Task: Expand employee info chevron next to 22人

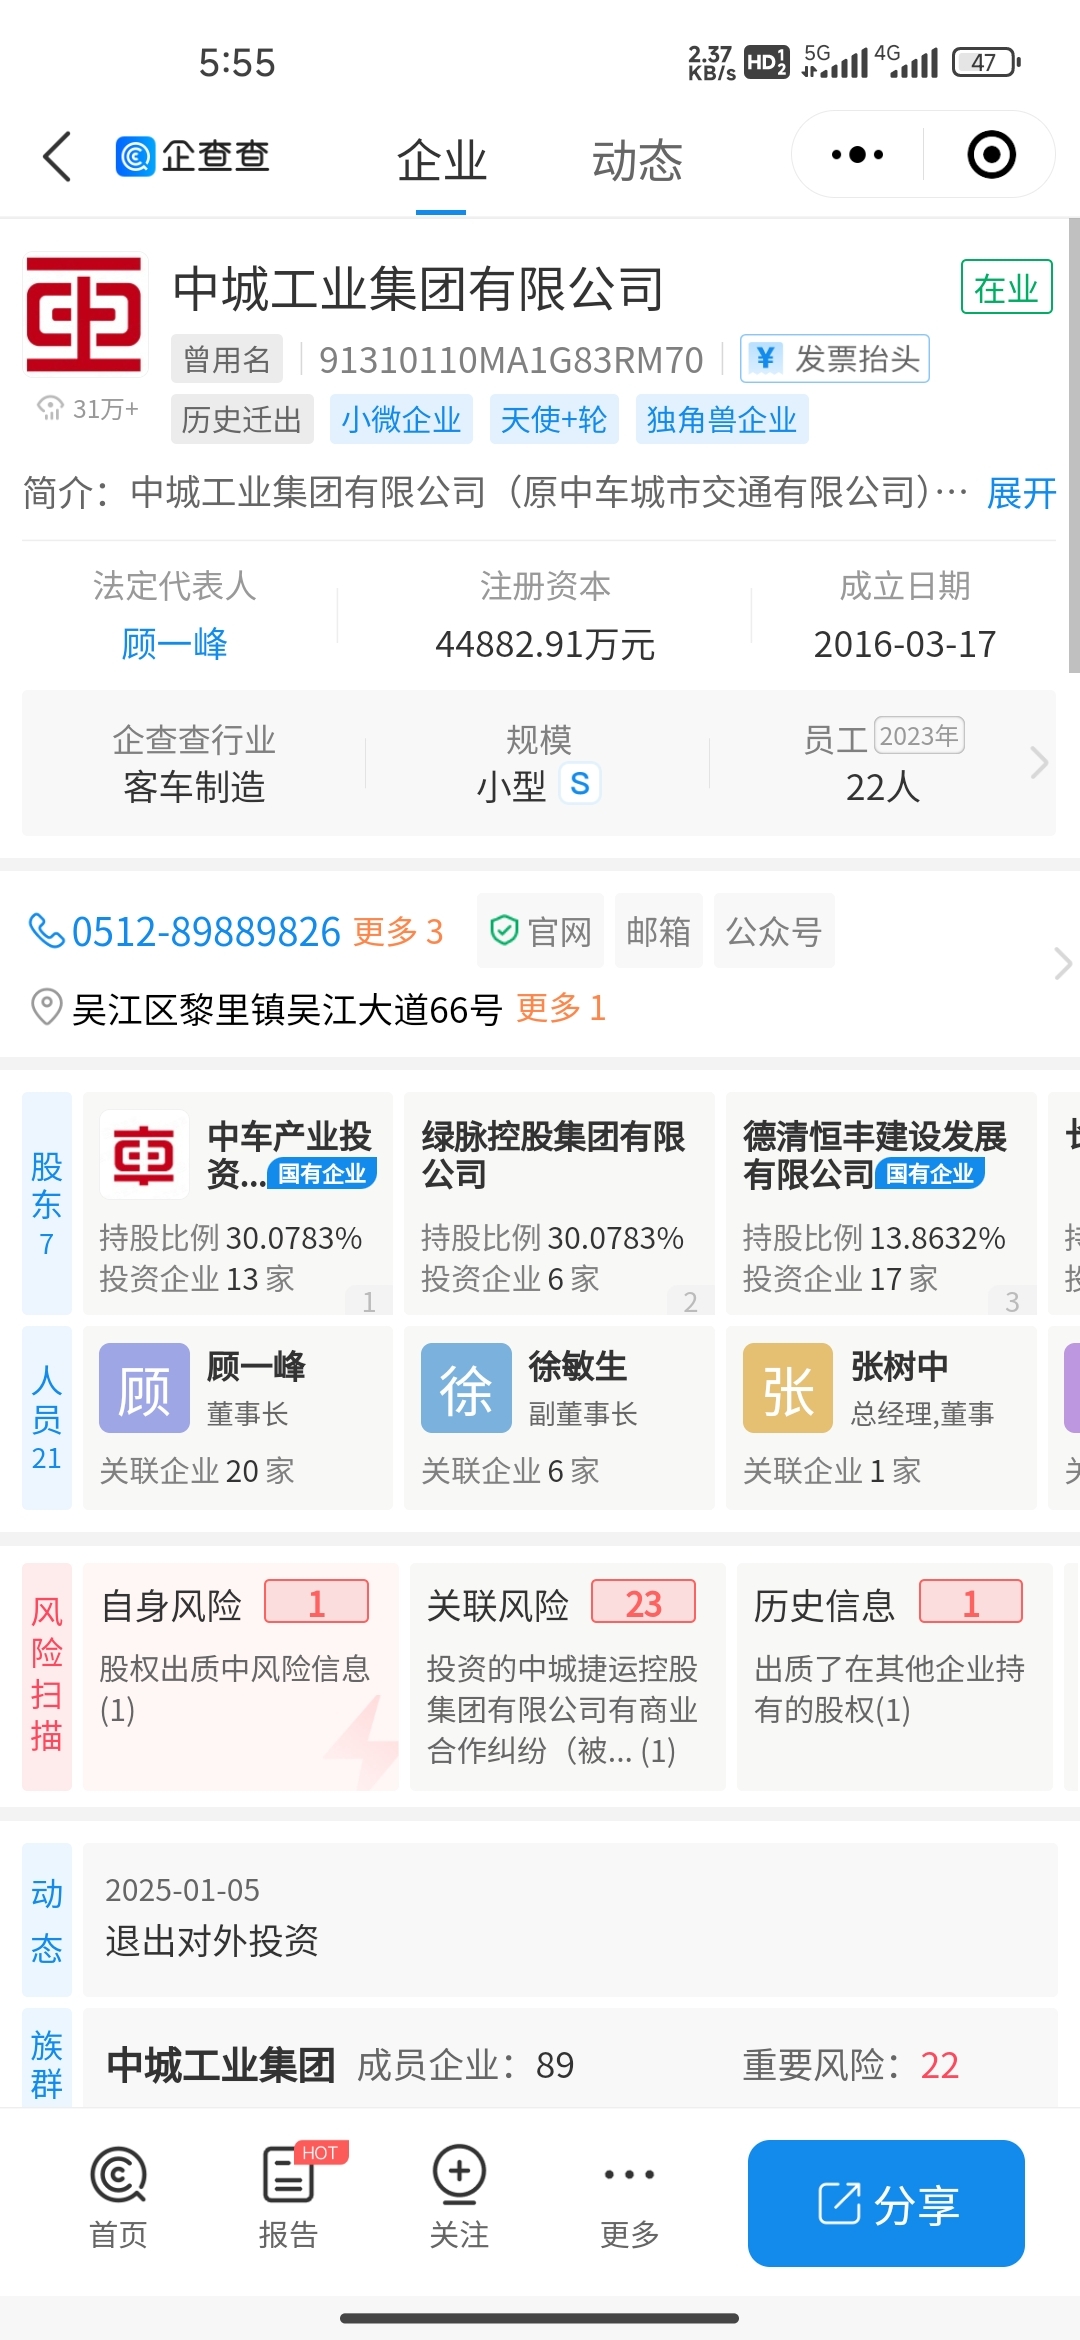Action: tap(1039, 763)
